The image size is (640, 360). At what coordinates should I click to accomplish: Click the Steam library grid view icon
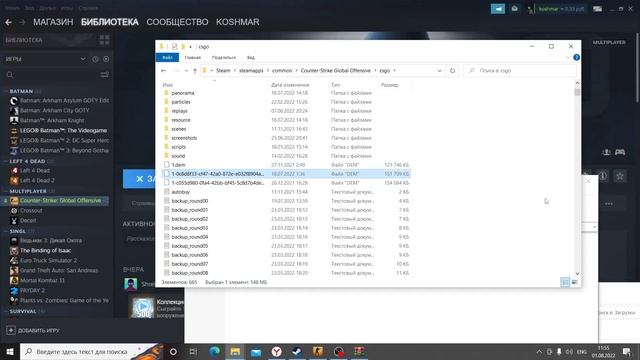click(104, 40)
